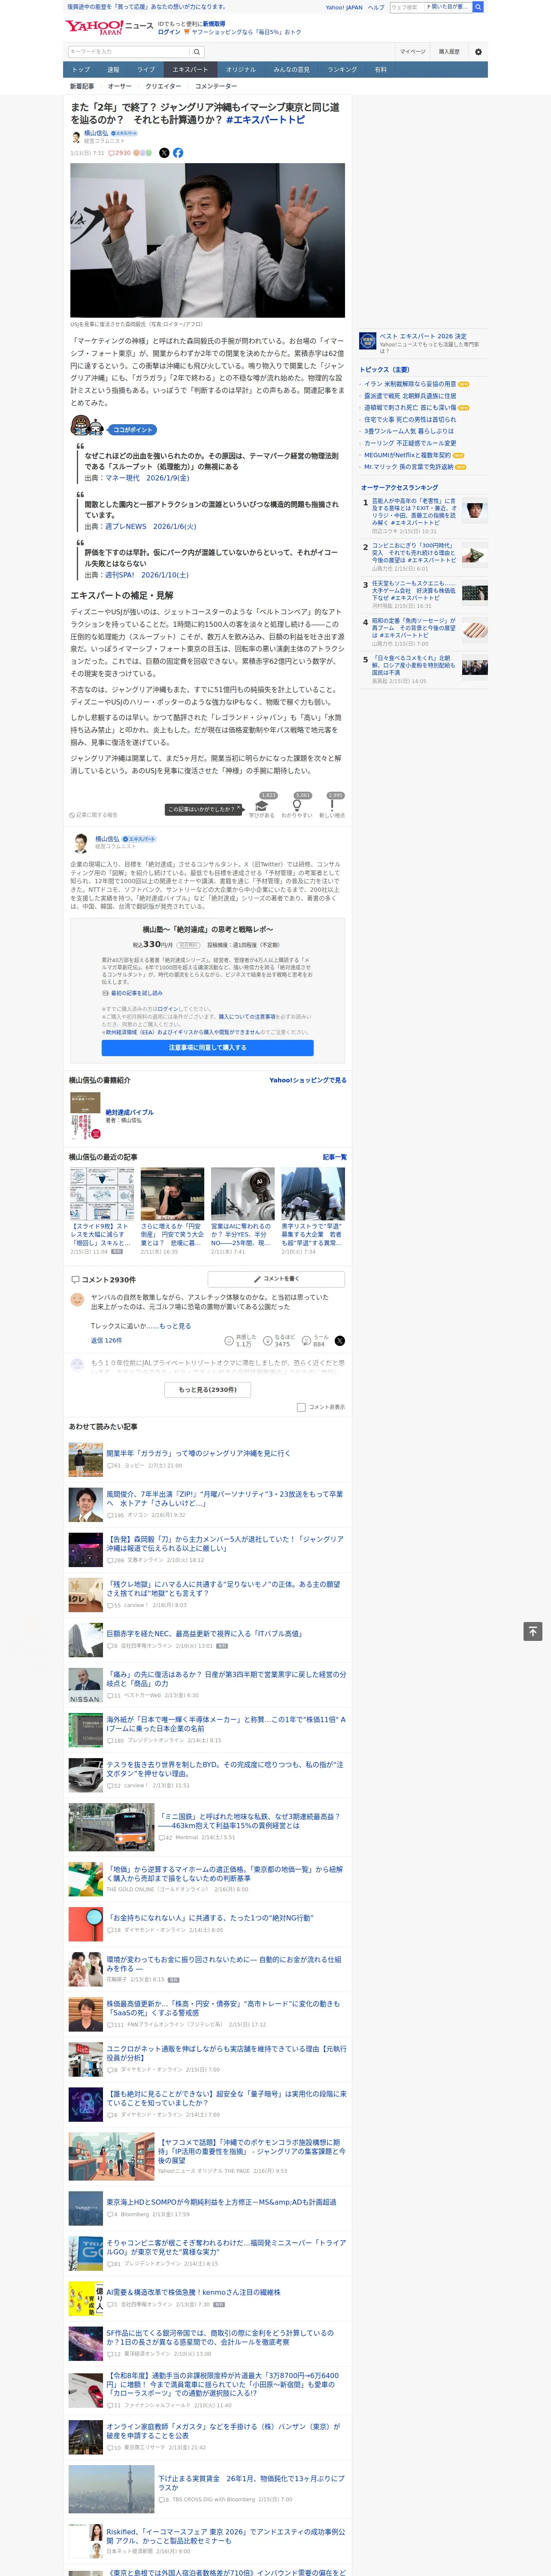Share article on Facebook icon
The image size is (551, 2576).
[178, 153]
